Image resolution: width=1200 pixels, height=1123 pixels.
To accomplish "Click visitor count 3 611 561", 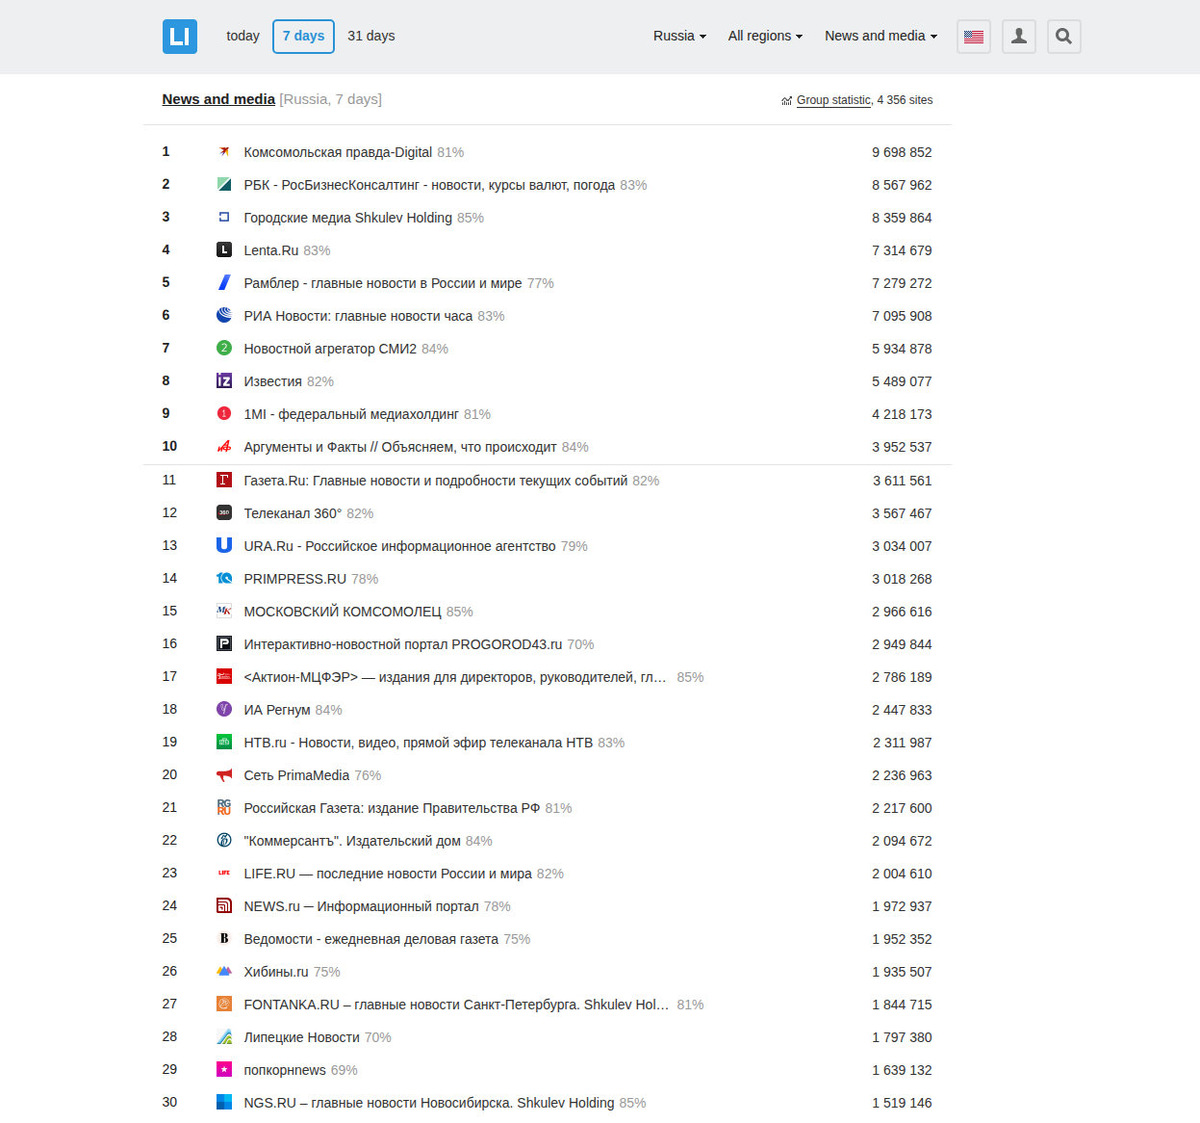I will [x=902, y=480].
